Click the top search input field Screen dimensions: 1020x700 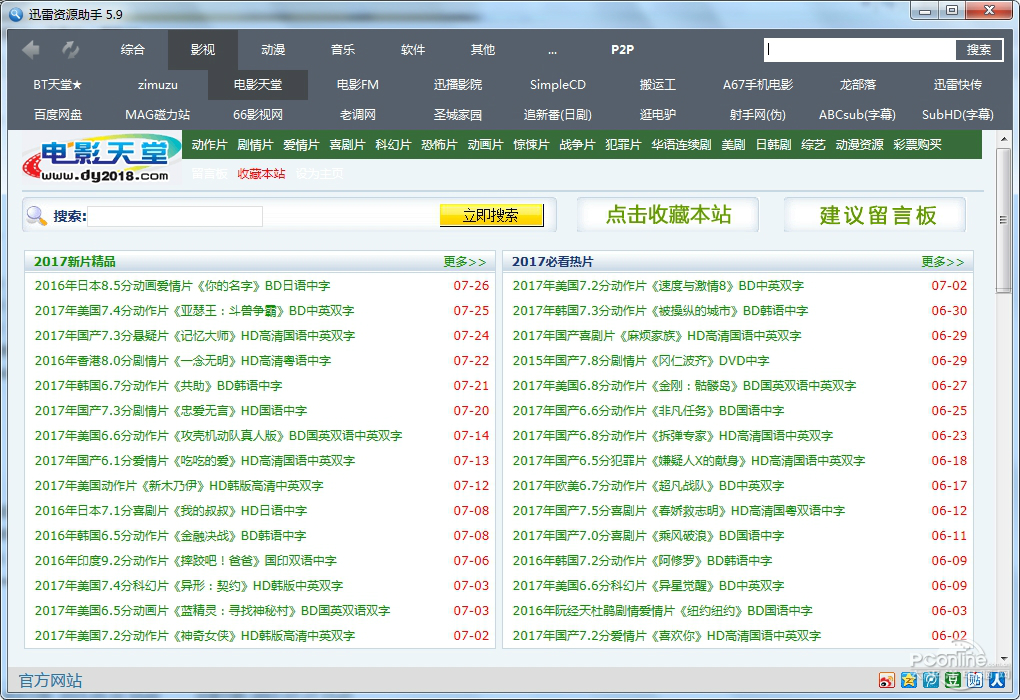point(860,50)
